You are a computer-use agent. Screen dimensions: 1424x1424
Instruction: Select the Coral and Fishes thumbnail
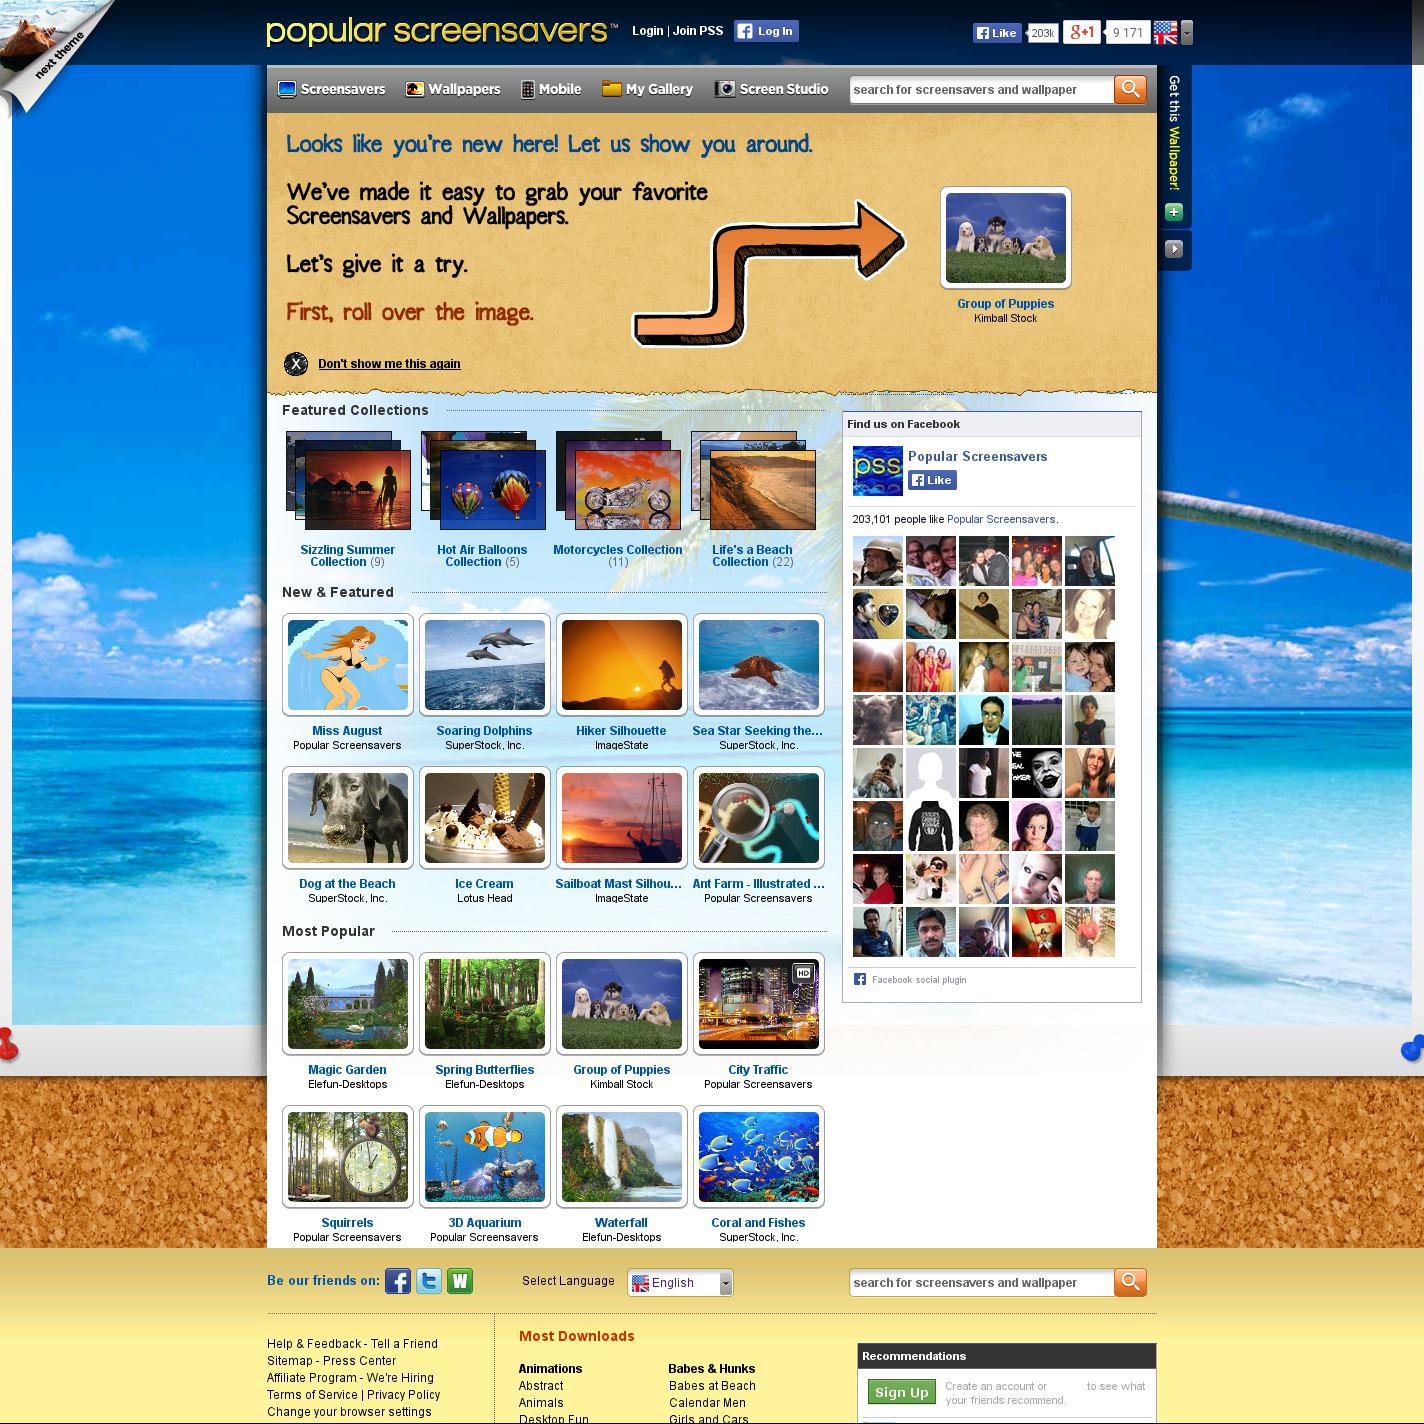(759, 1157)
